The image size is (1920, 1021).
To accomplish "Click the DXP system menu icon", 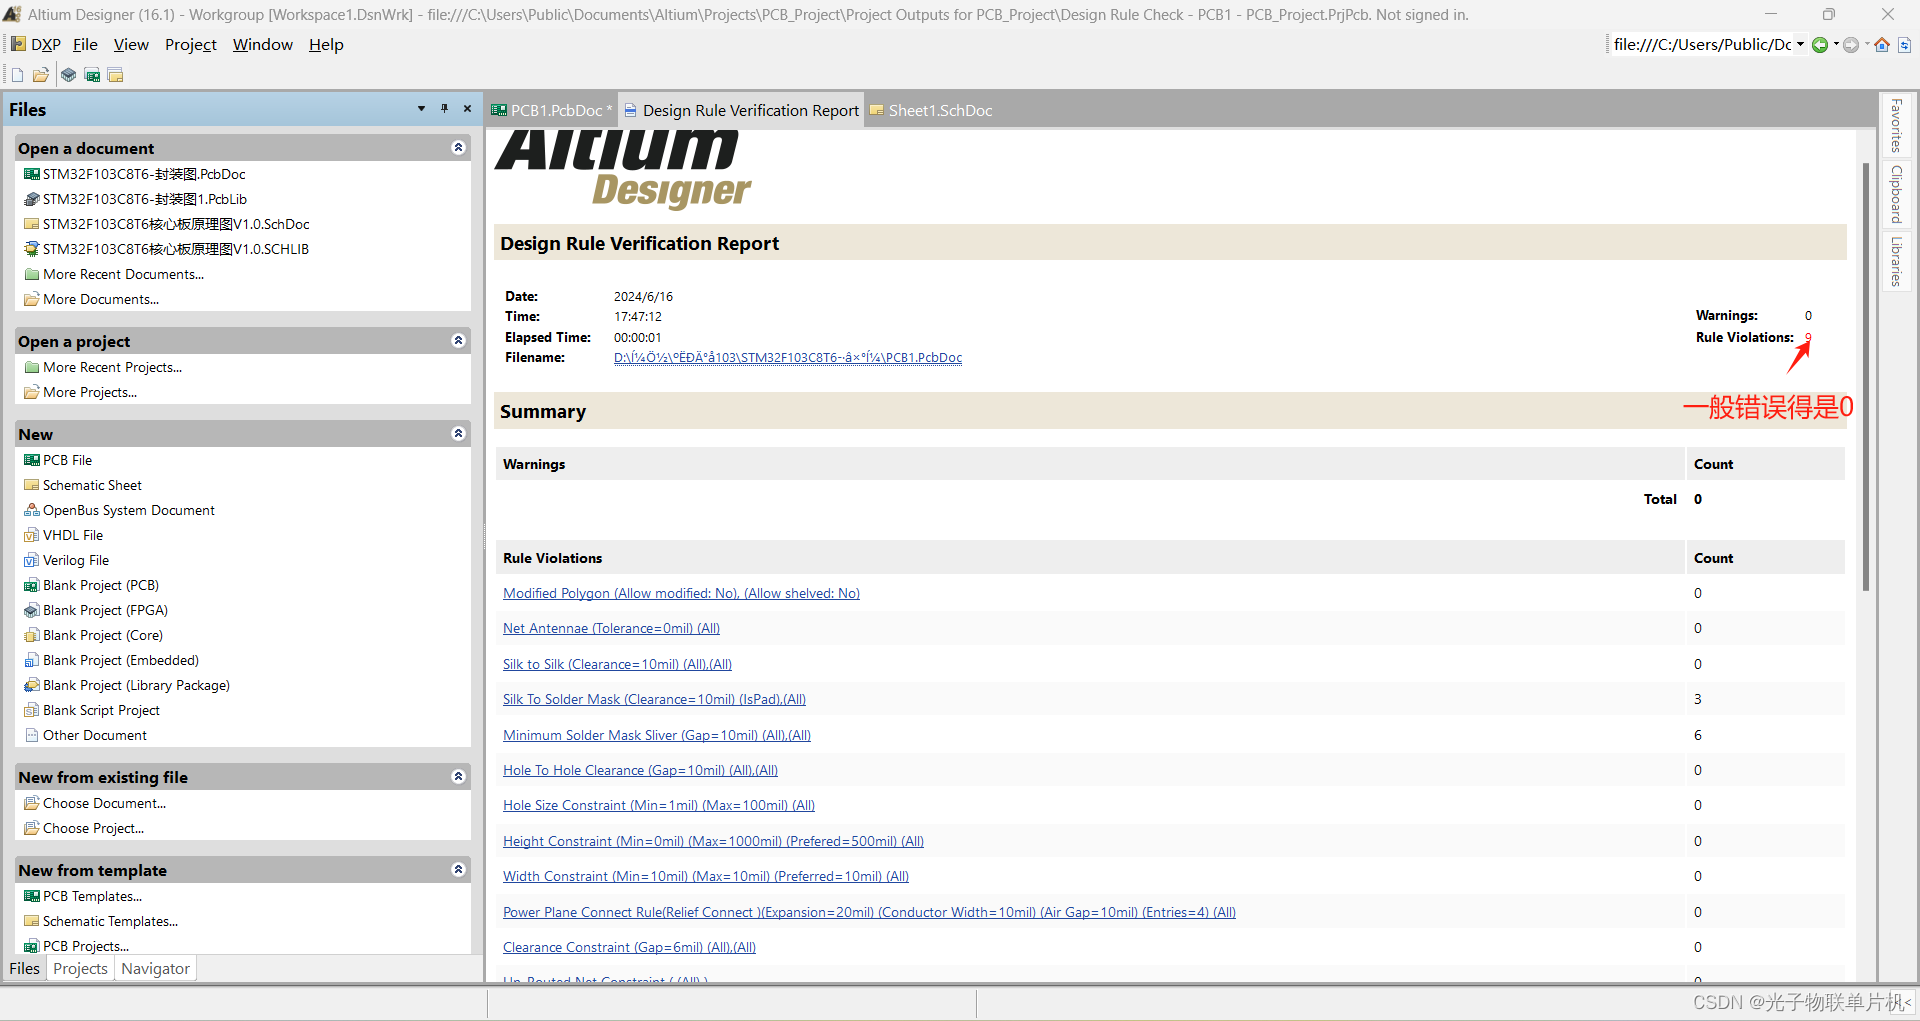I will click(x=36, y=44).
